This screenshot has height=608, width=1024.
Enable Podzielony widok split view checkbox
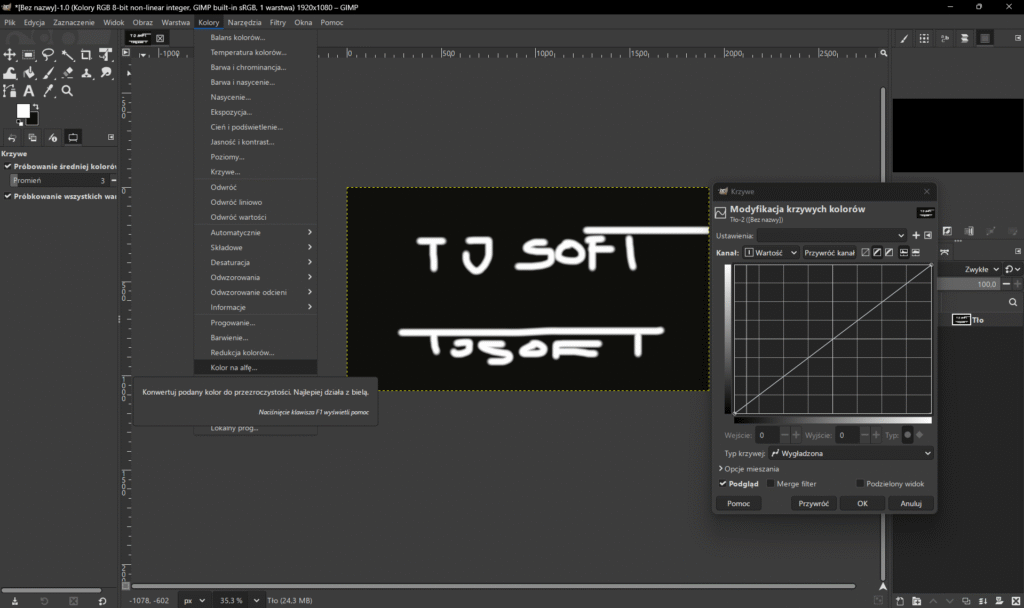[x=860, y=484]
